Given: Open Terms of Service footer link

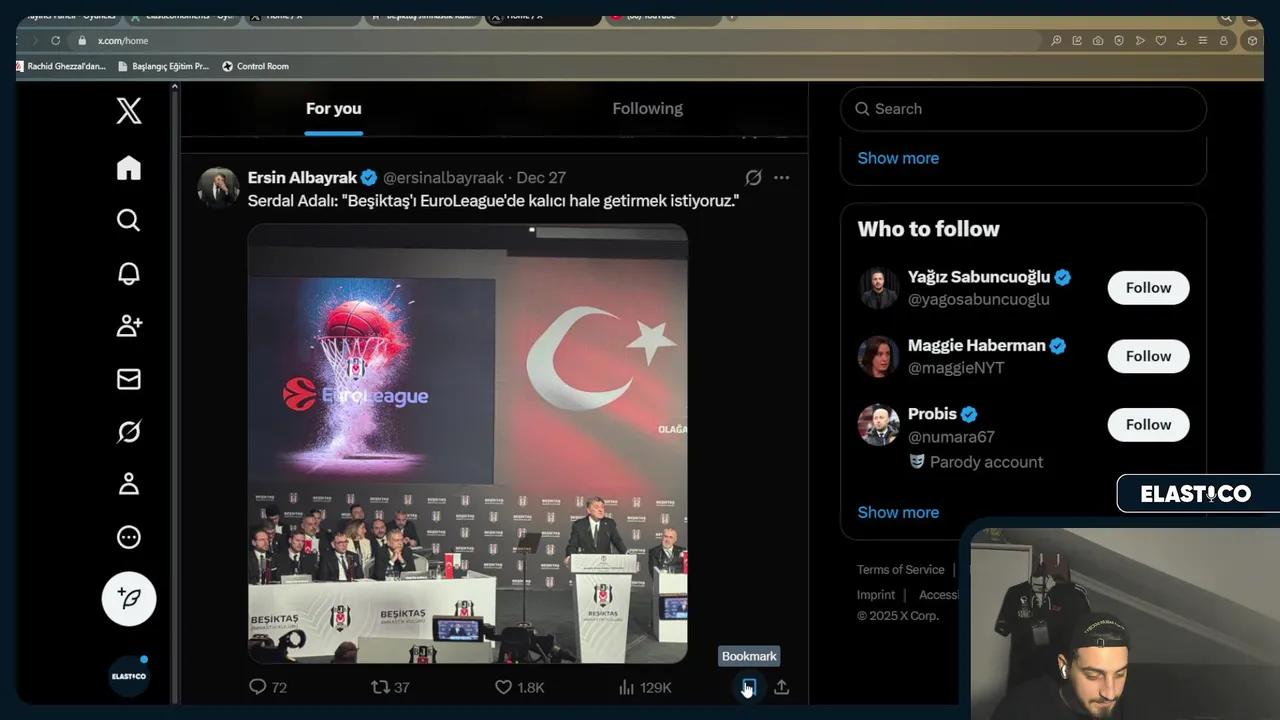Looking at the screenshot, I should 900,569.
